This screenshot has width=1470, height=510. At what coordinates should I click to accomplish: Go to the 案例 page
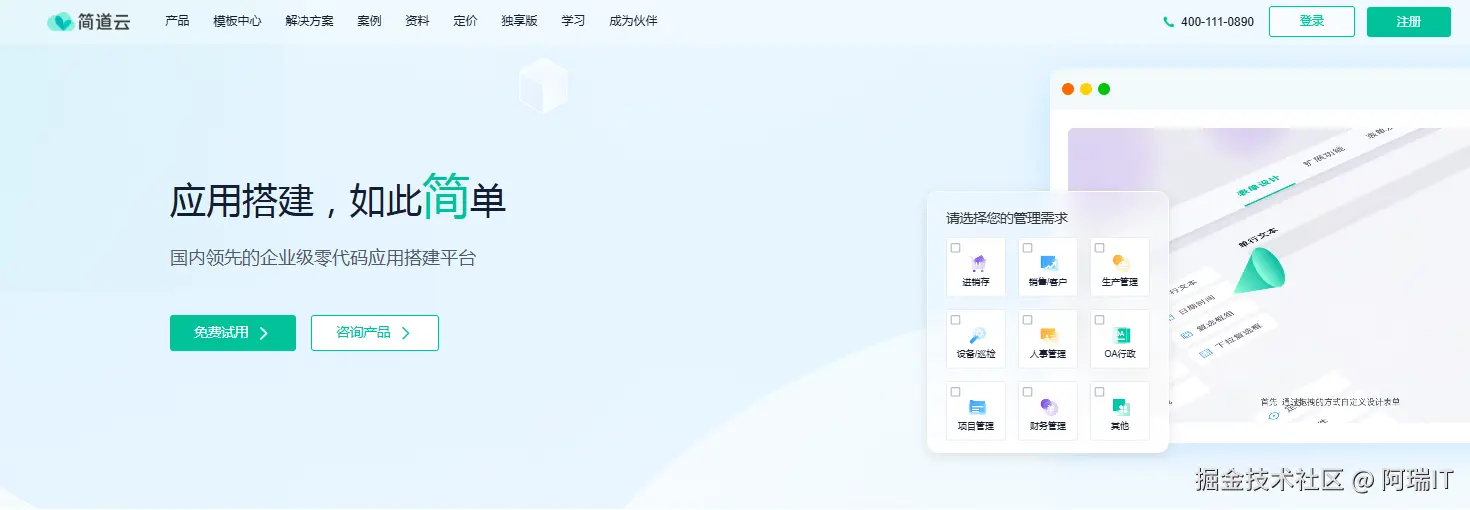(369, 21)
